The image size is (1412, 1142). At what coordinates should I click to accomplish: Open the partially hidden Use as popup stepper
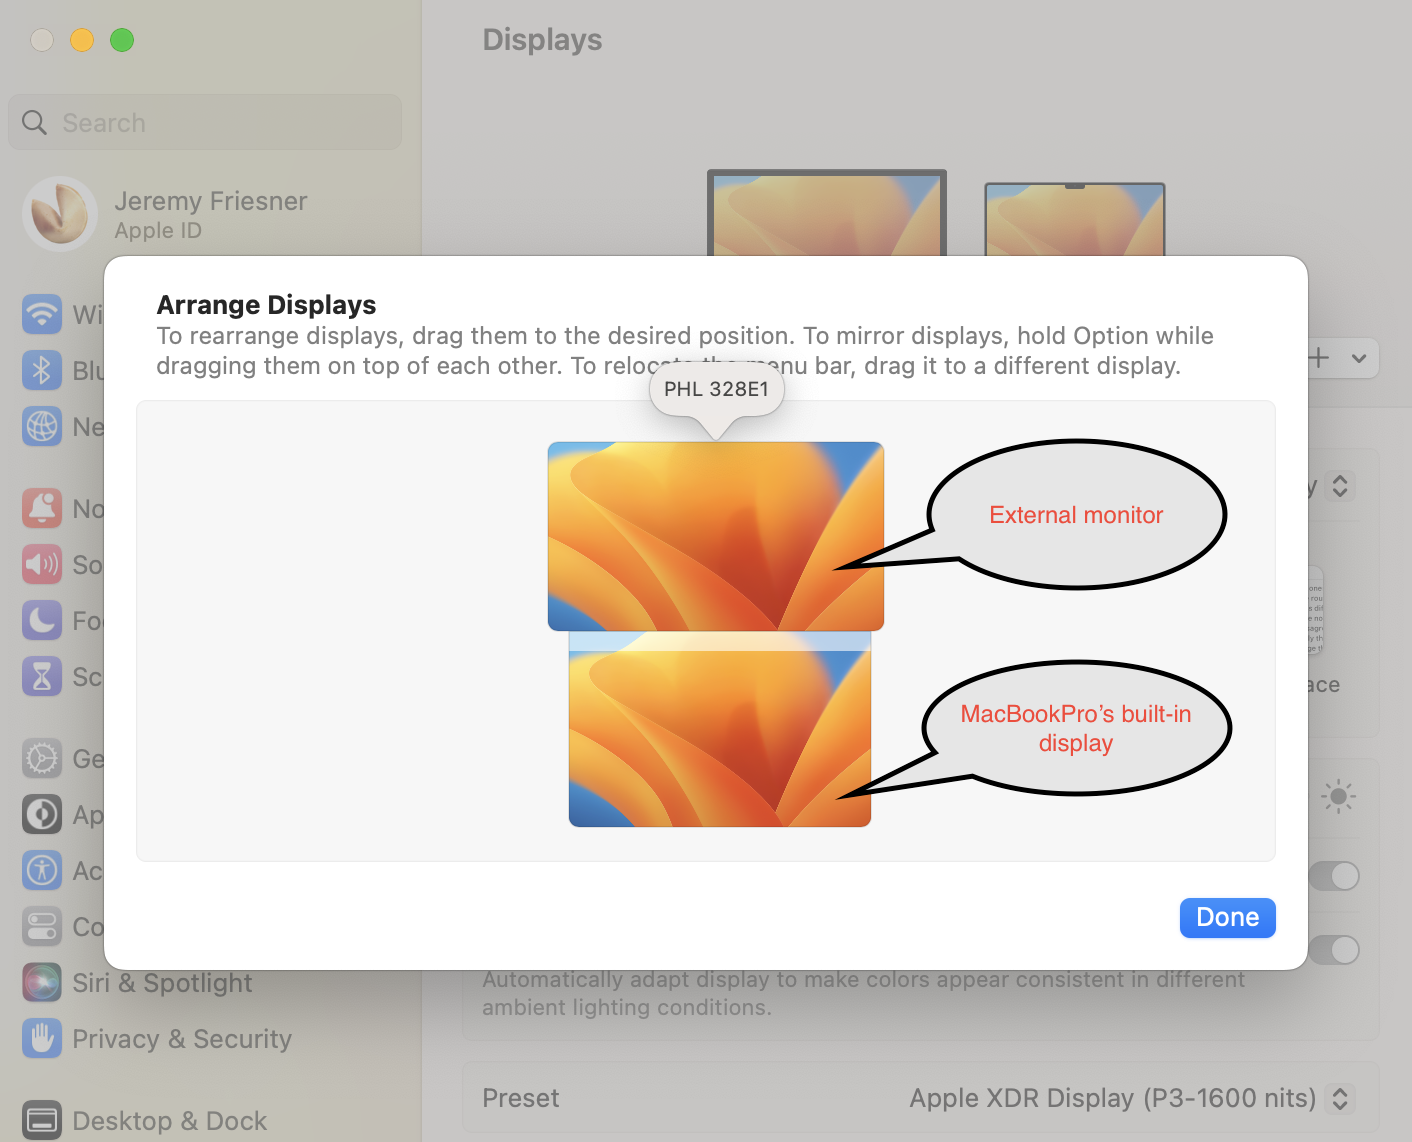(1340, 486)
